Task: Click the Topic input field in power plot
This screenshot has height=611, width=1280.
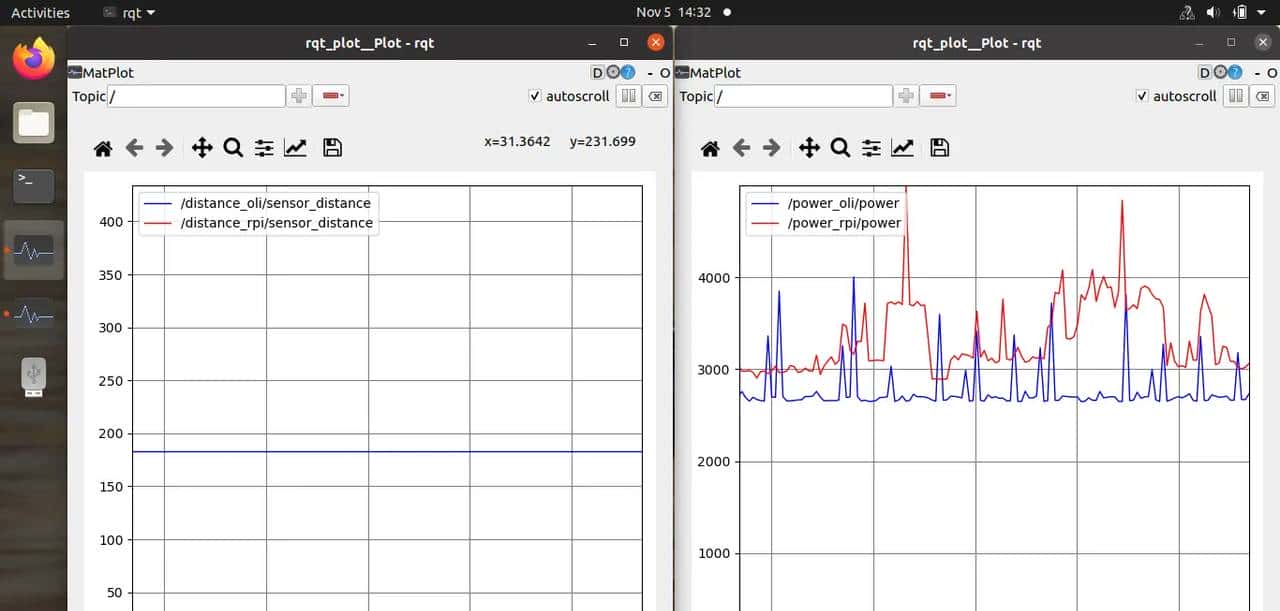Action: (804, 96)
